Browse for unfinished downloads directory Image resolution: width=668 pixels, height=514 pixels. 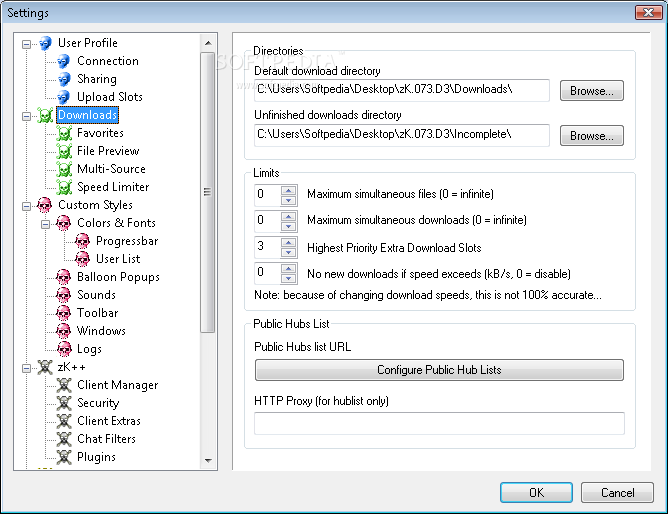pos(592,136)
